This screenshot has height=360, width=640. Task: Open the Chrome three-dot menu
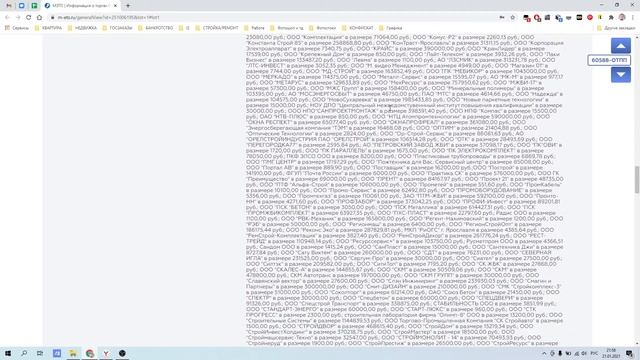tap(633, 18)
